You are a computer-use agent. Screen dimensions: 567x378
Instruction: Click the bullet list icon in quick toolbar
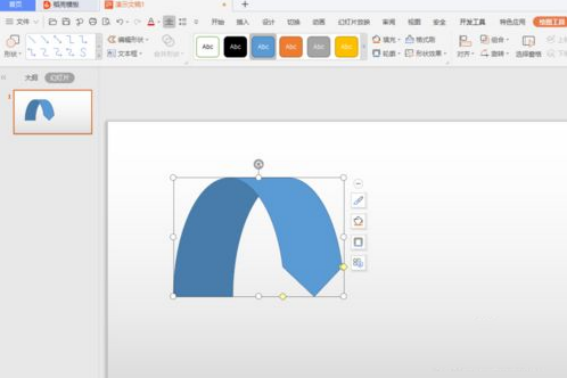(183, 22)
